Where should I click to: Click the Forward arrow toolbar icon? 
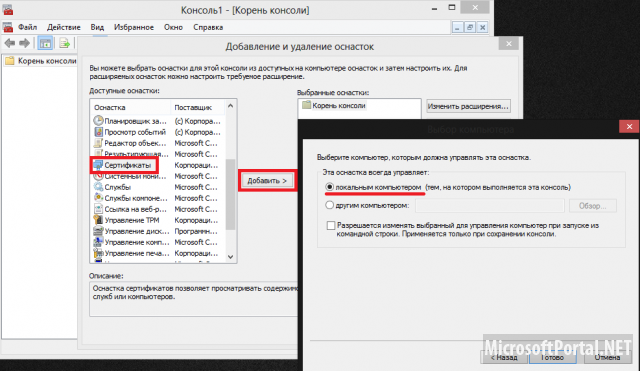24,43
